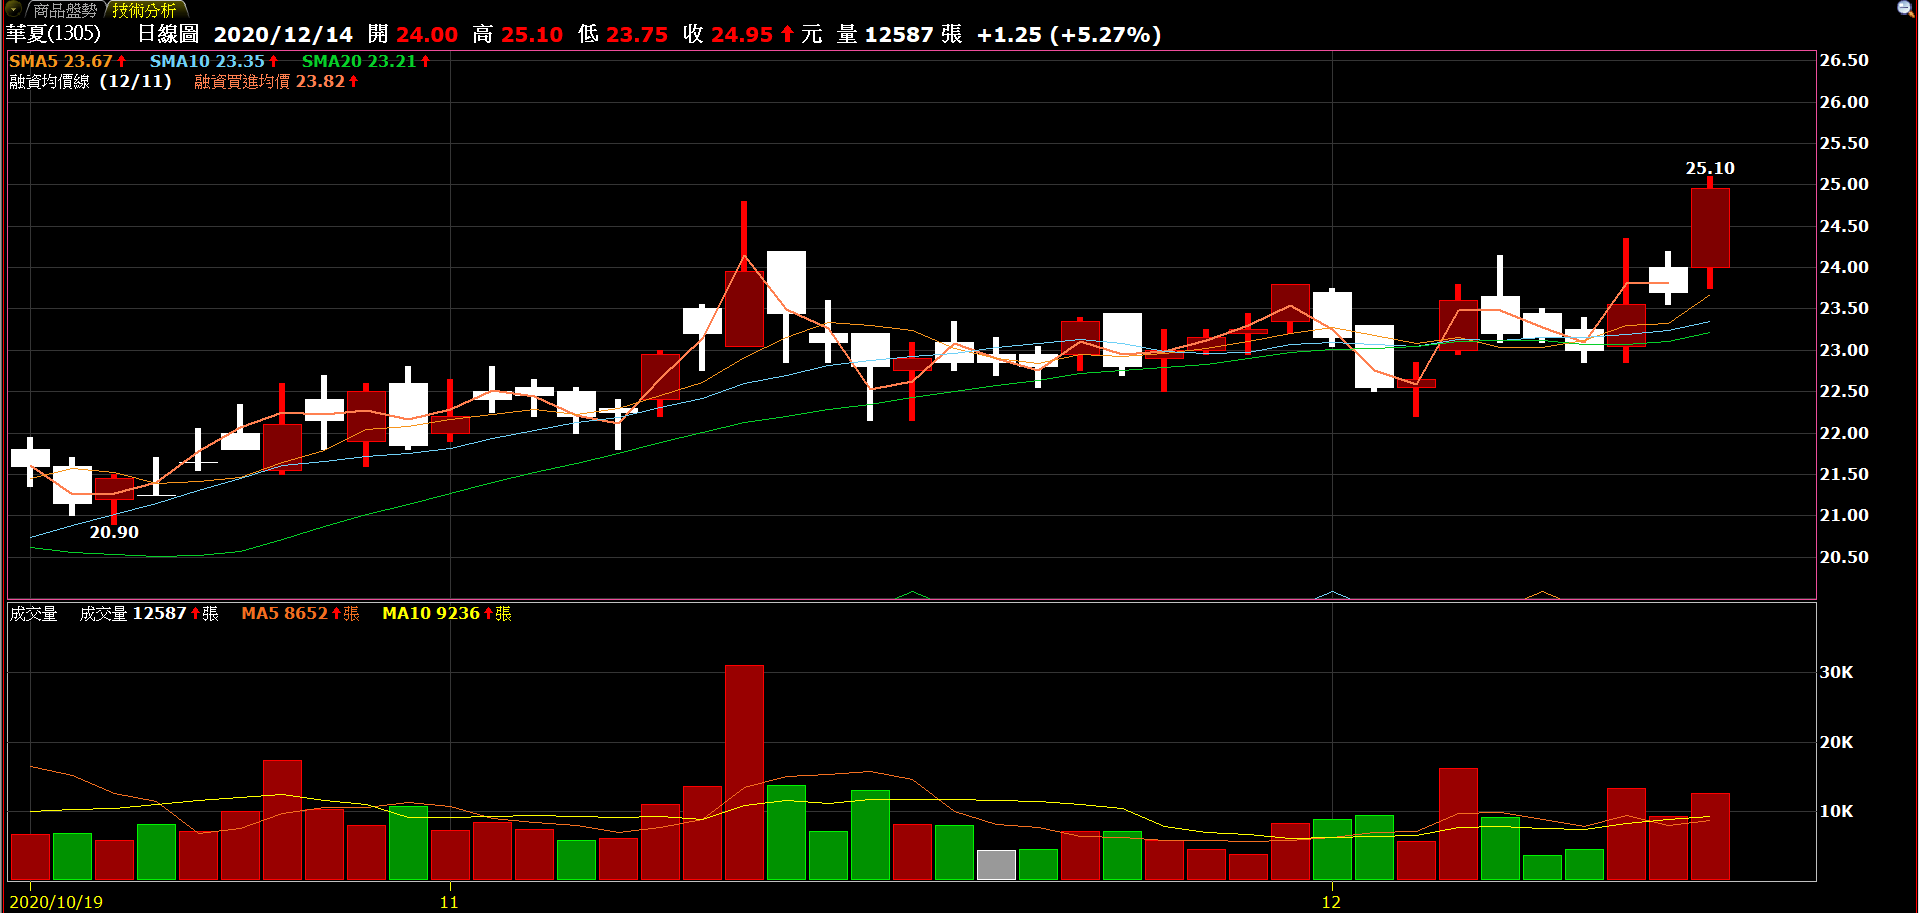The image size is (1920, 913).
Task: Open the round dropdown button beside the tabs
Action: 13,9
